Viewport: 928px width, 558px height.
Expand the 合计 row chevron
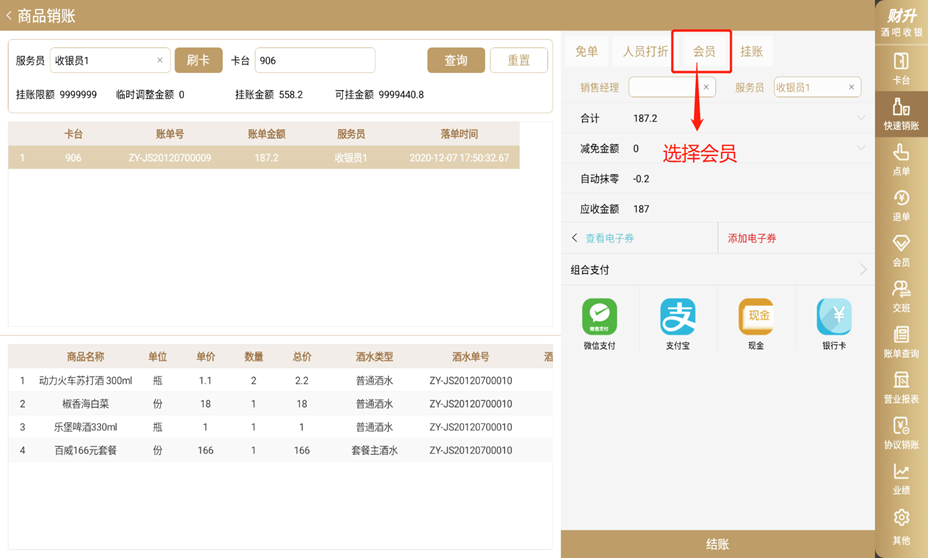861,118
